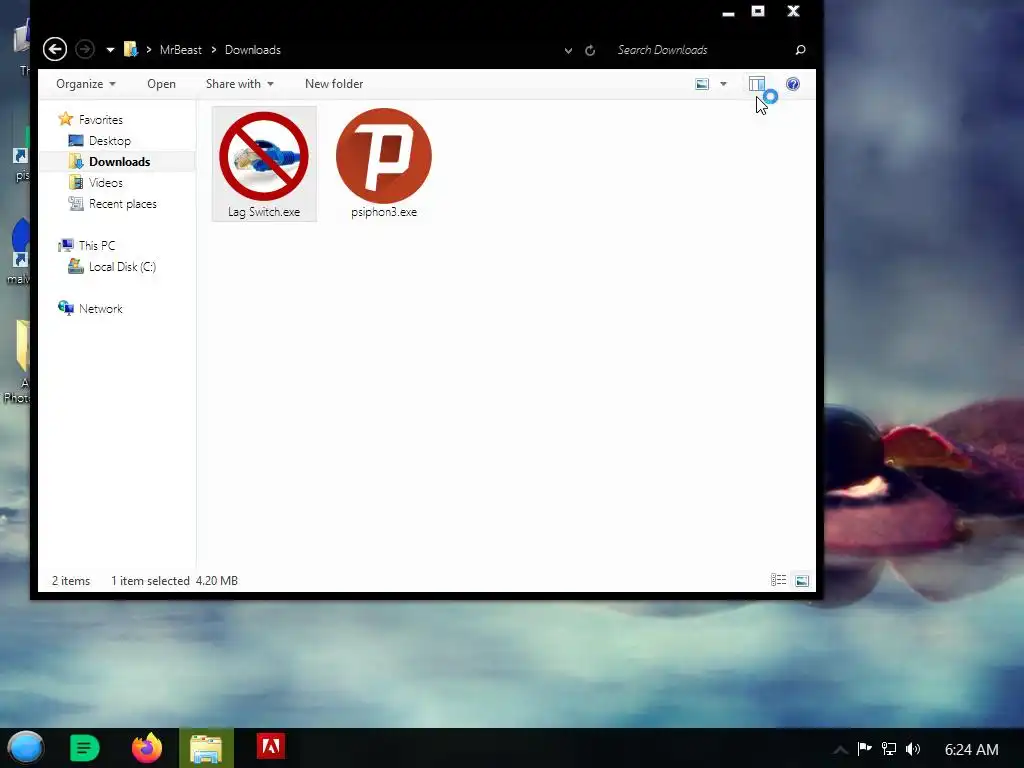Open Adobe application in the taskbar
Image resolution: width=1024 pixels, height=768 pixels.
(270, 746)
